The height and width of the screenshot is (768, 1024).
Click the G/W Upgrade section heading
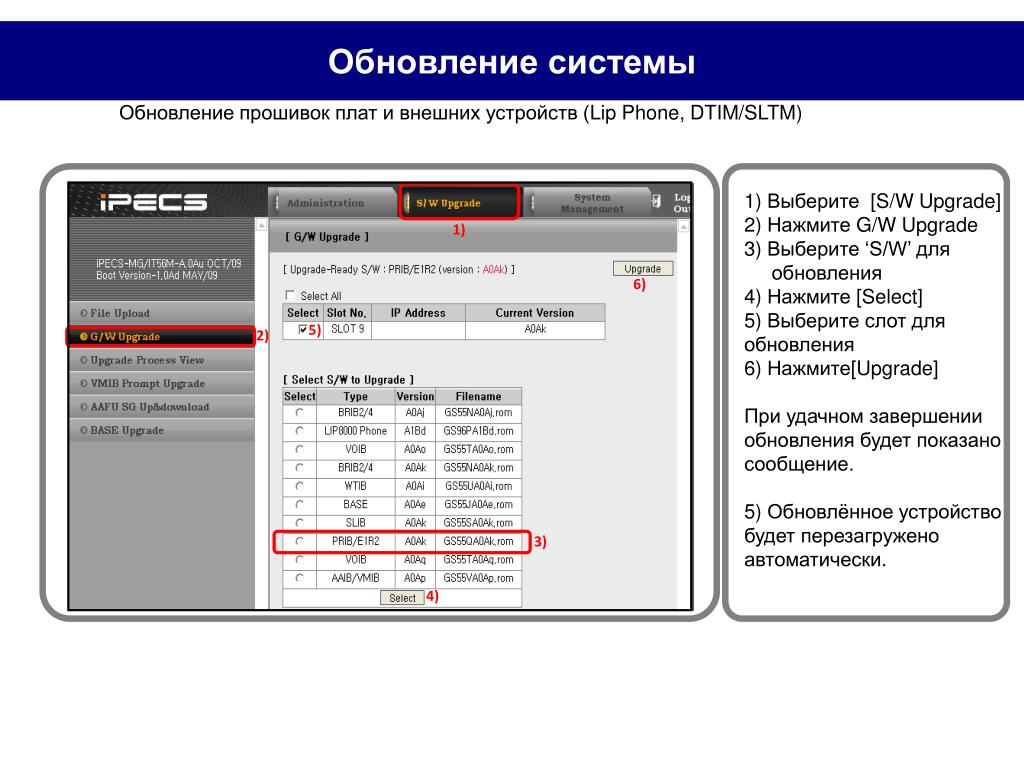(327, 237)
